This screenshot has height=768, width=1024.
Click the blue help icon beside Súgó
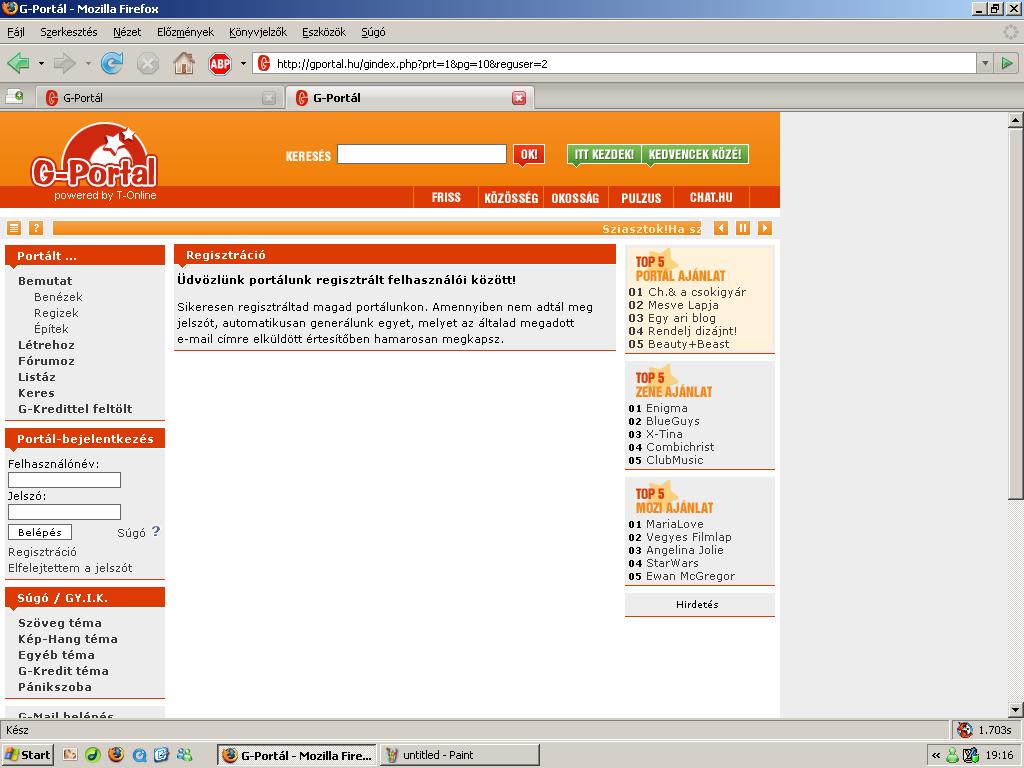(156, 532)
